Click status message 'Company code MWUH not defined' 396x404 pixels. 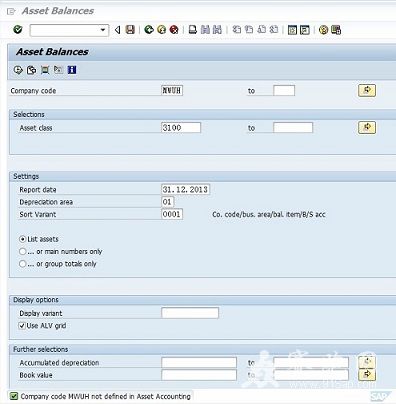coord(105,396)
